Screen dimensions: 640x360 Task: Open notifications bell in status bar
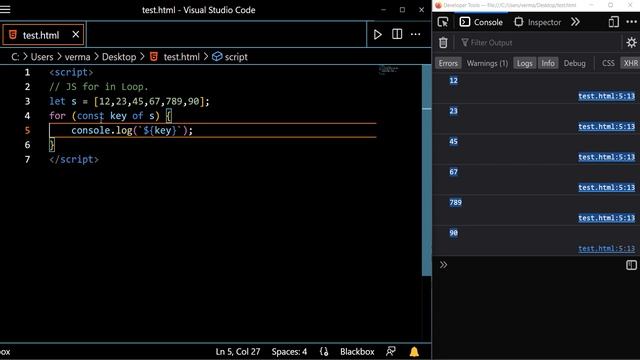[414, 351]
